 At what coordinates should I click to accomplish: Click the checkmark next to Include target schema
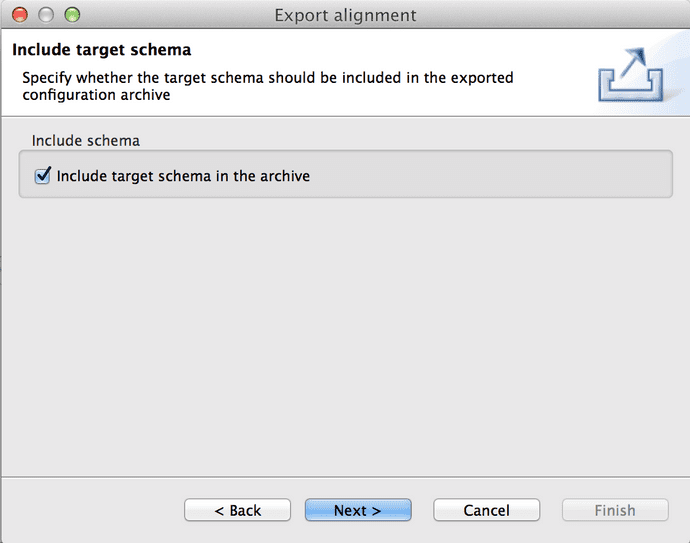coord(43,176)
